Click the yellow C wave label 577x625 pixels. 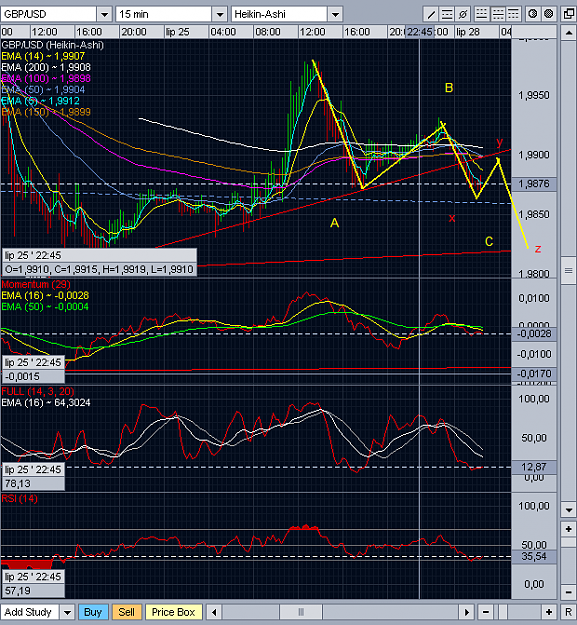[x=489, y=241]
